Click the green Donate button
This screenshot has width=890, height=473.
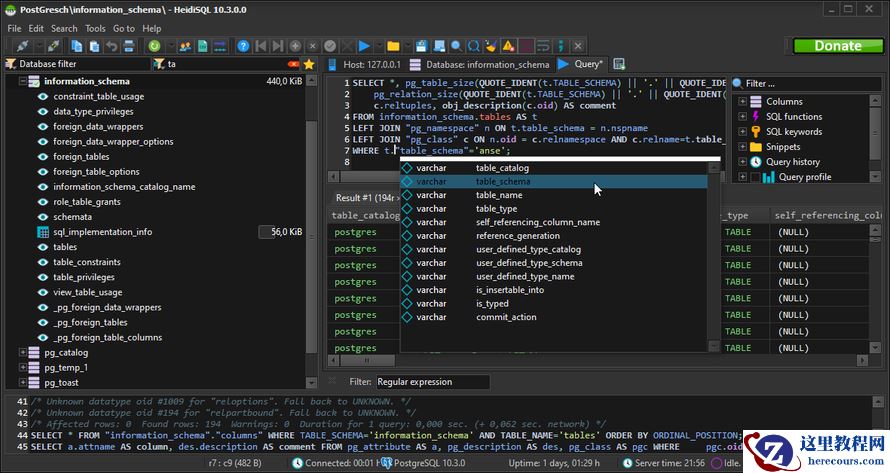[x=837, y=46]
